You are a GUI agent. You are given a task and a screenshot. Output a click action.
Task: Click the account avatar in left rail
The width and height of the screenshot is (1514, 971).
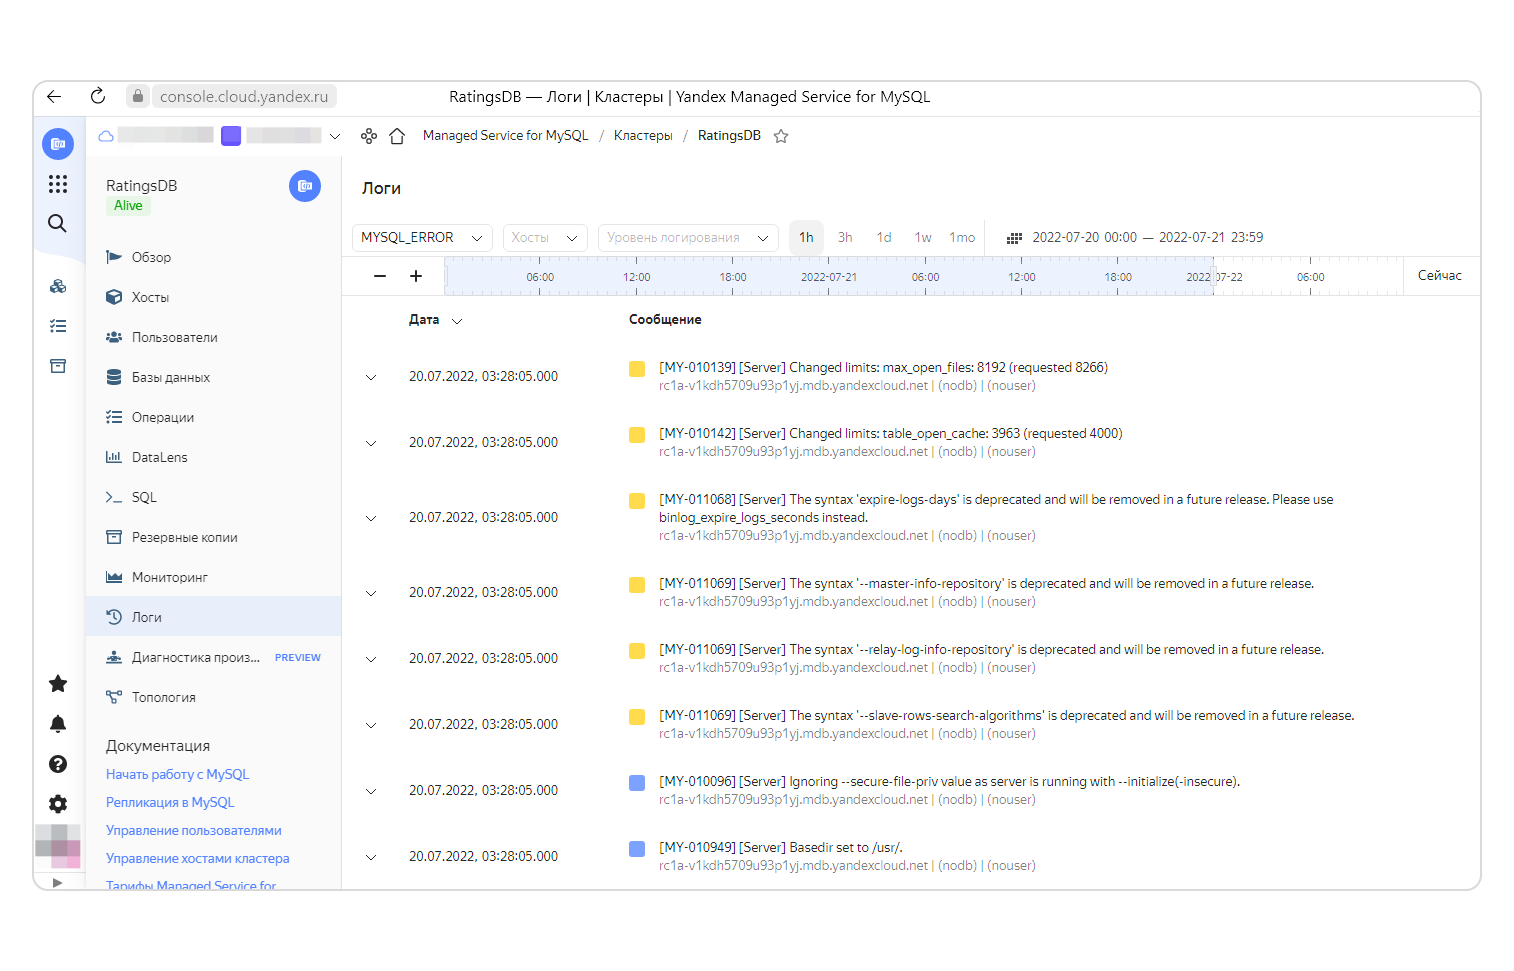tap(58, 845)
